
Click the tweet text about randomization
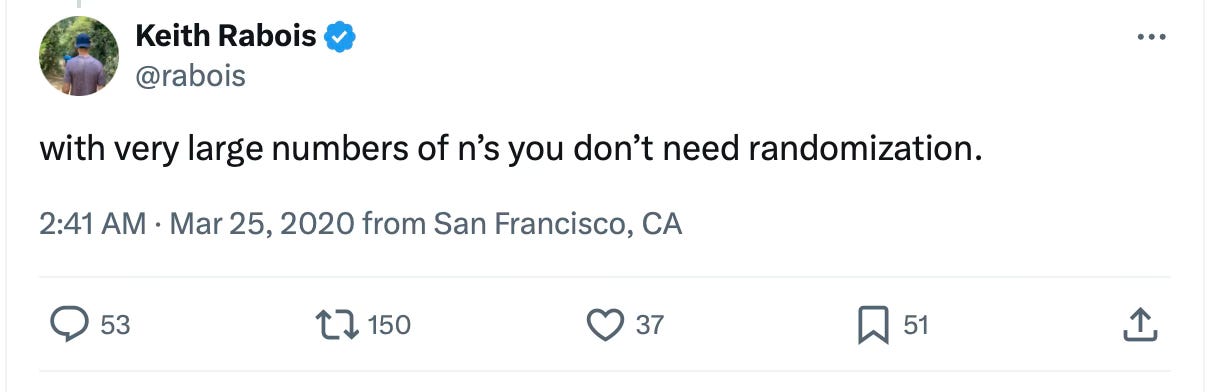point(511,152)
